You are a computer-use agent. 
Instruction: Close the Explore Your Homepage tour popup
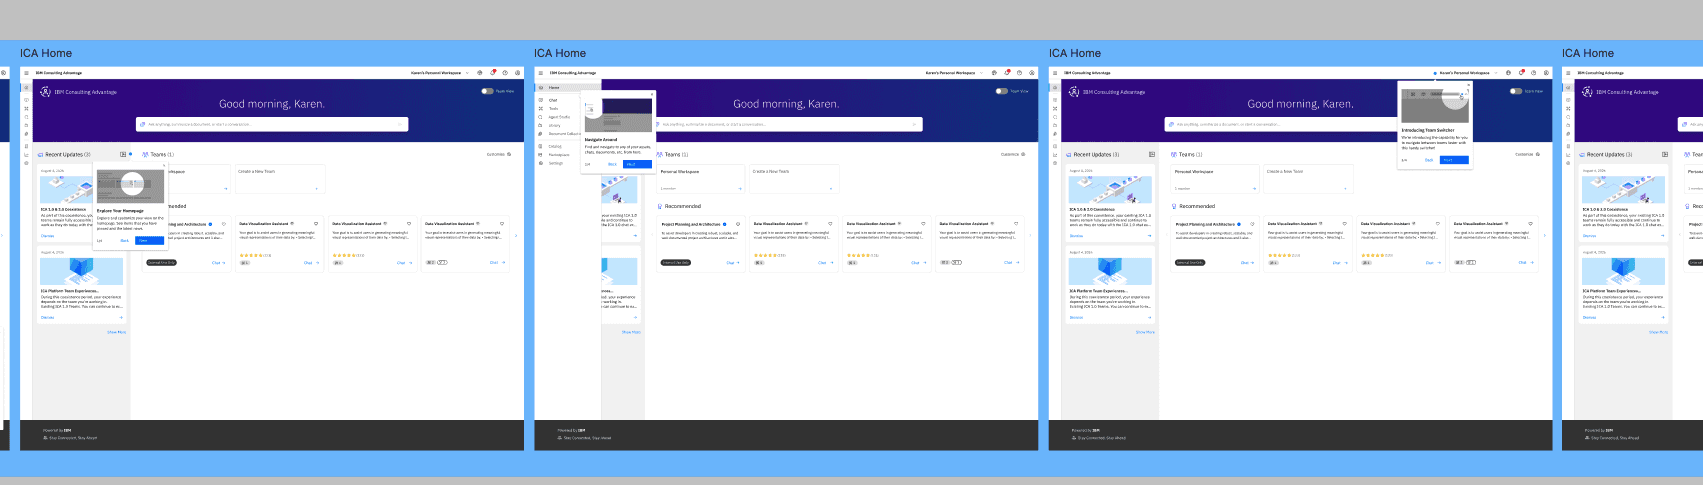point(164,165)
